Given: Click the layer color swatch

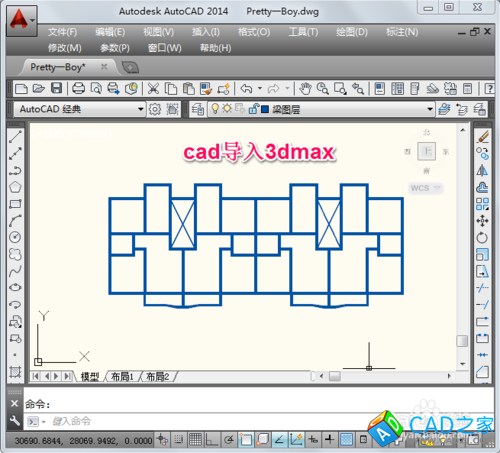Looking at the screenshot, I should [x=265, y=109].
